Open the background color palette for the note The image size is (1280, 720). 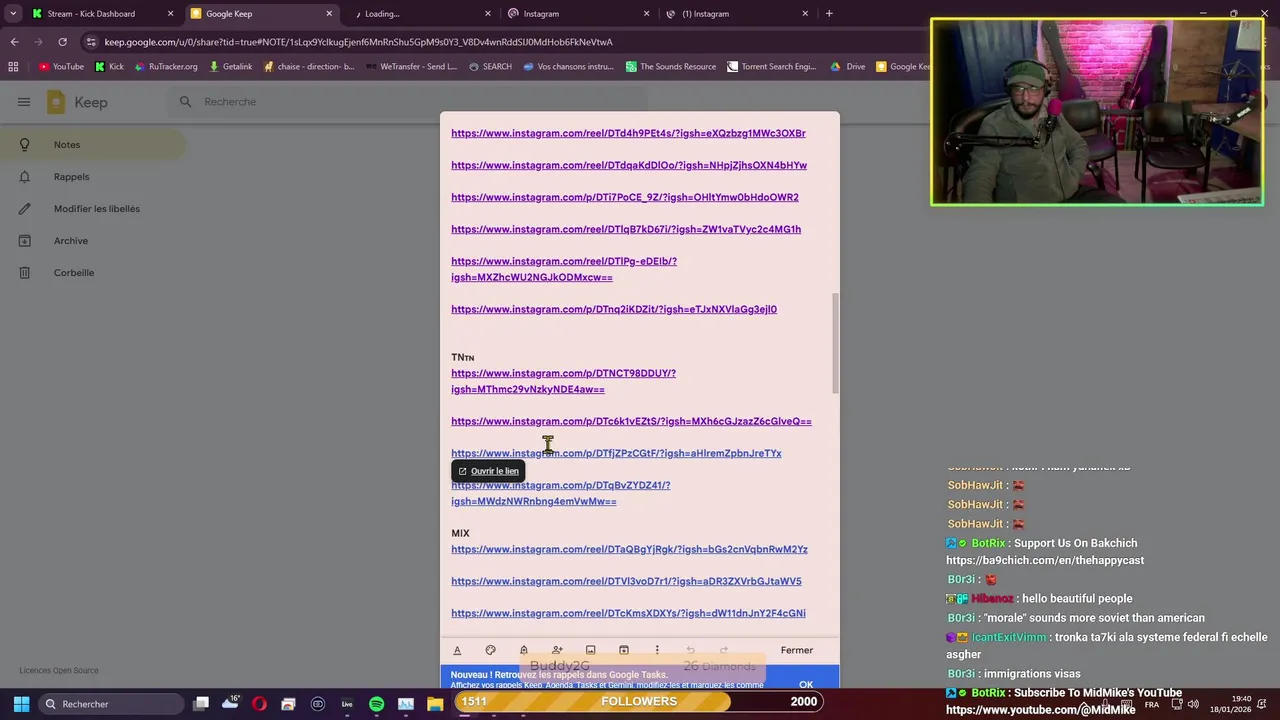pos(490,650)
